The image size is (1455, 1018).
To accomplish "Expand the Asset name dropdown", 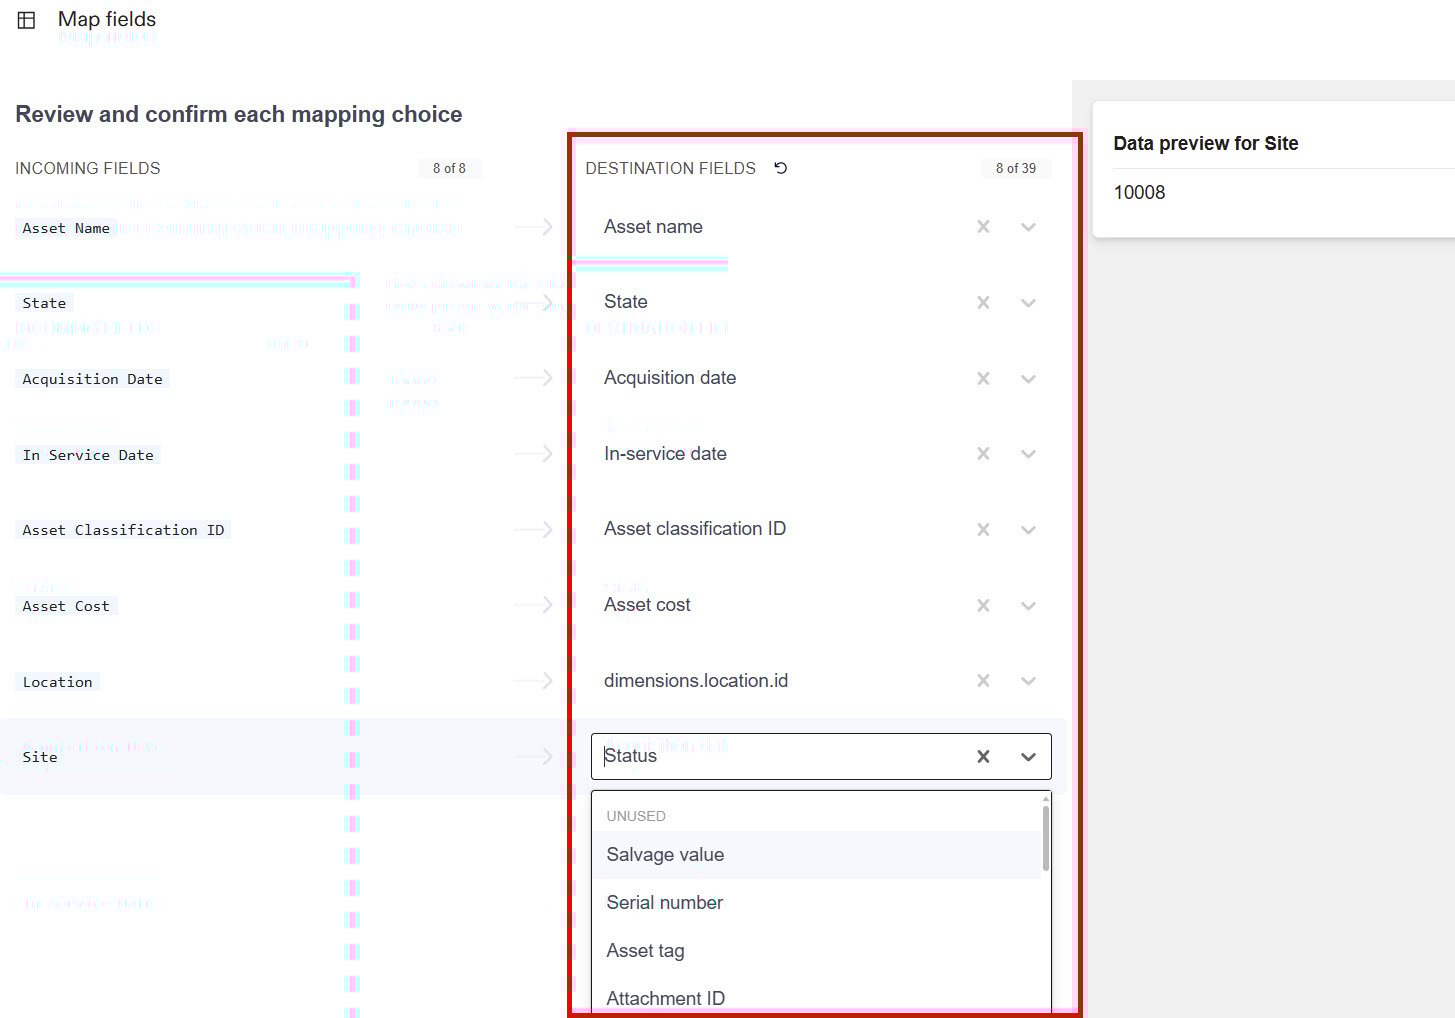I will point(1028,227).
